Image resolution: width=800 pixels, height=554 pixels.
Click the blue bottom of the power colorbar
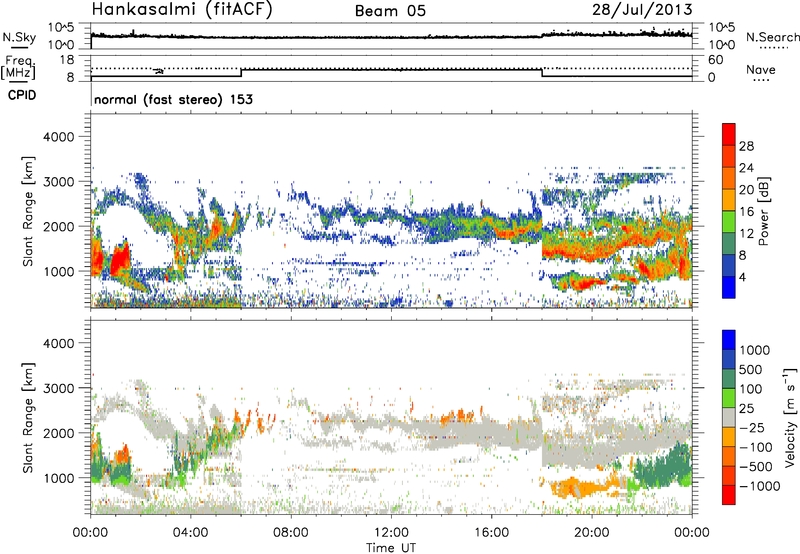[729, 288]
